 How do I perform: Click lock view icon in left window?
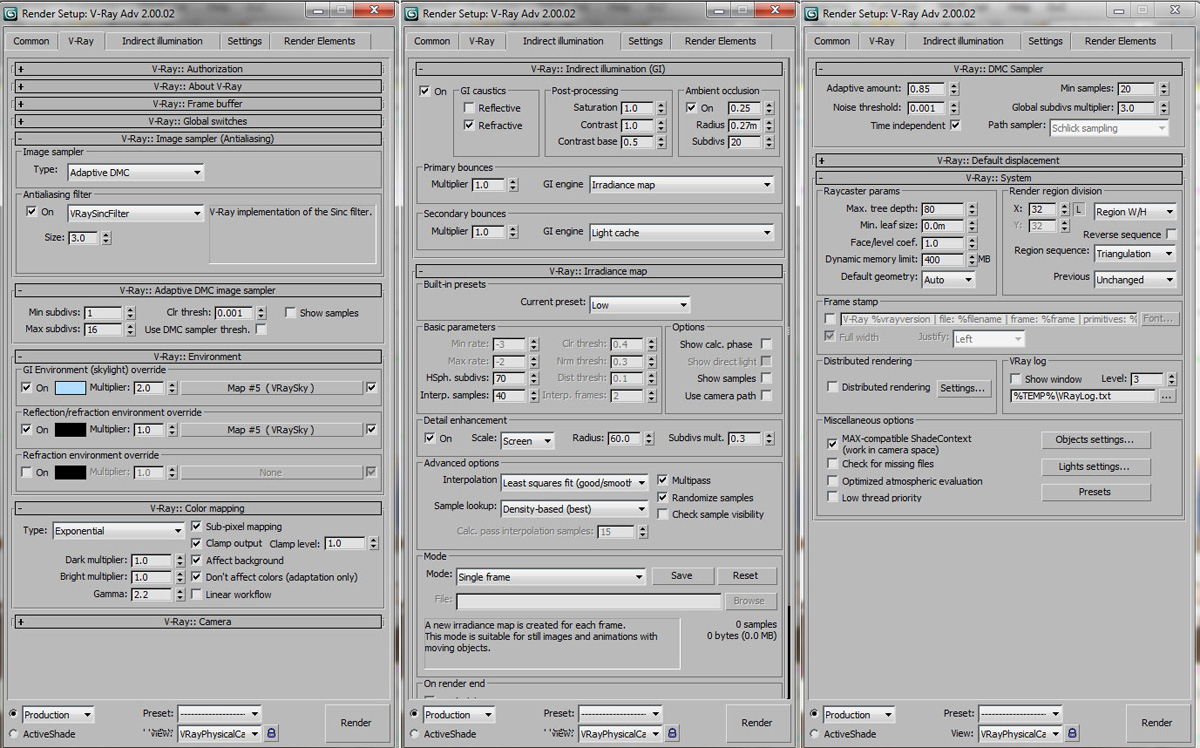(272, 734)
